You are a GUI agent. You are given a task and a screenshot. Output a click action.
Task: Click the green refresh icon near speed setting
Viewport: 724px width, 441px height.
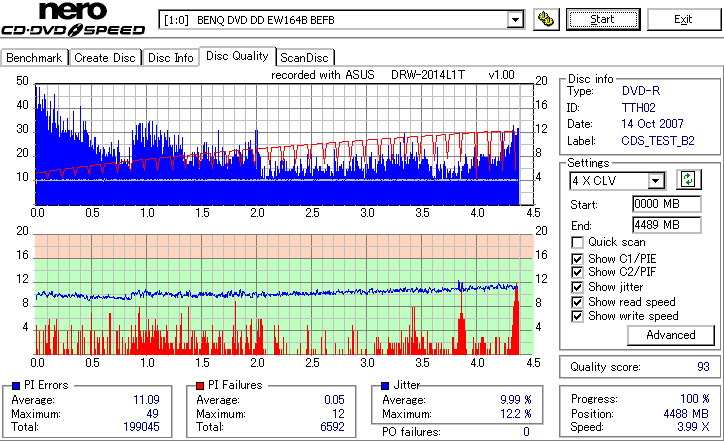(688, 180)
